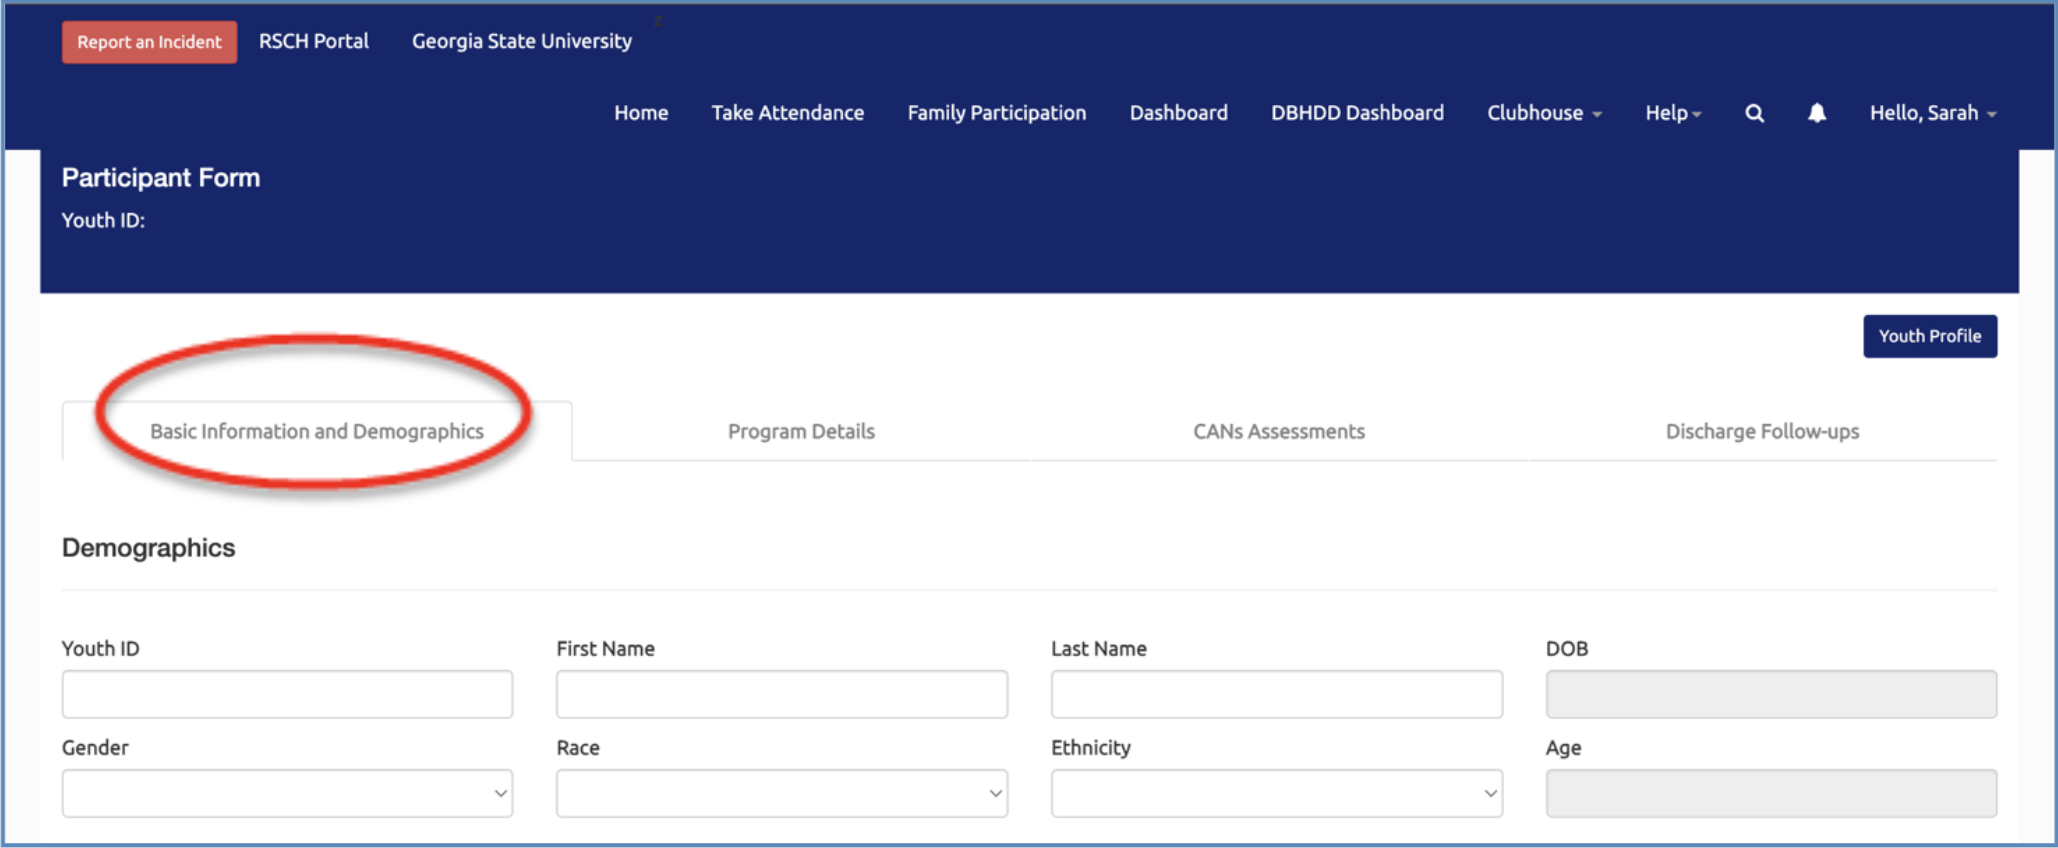Focus the First Name input field
Viewport: 2058px width, 848px height.
point(781,694)
